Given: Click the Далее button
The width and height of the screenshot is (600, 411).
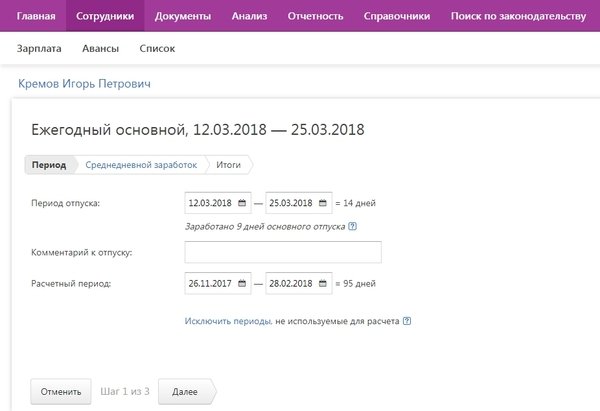Looking at the screenshot, I should coord(185,392).
